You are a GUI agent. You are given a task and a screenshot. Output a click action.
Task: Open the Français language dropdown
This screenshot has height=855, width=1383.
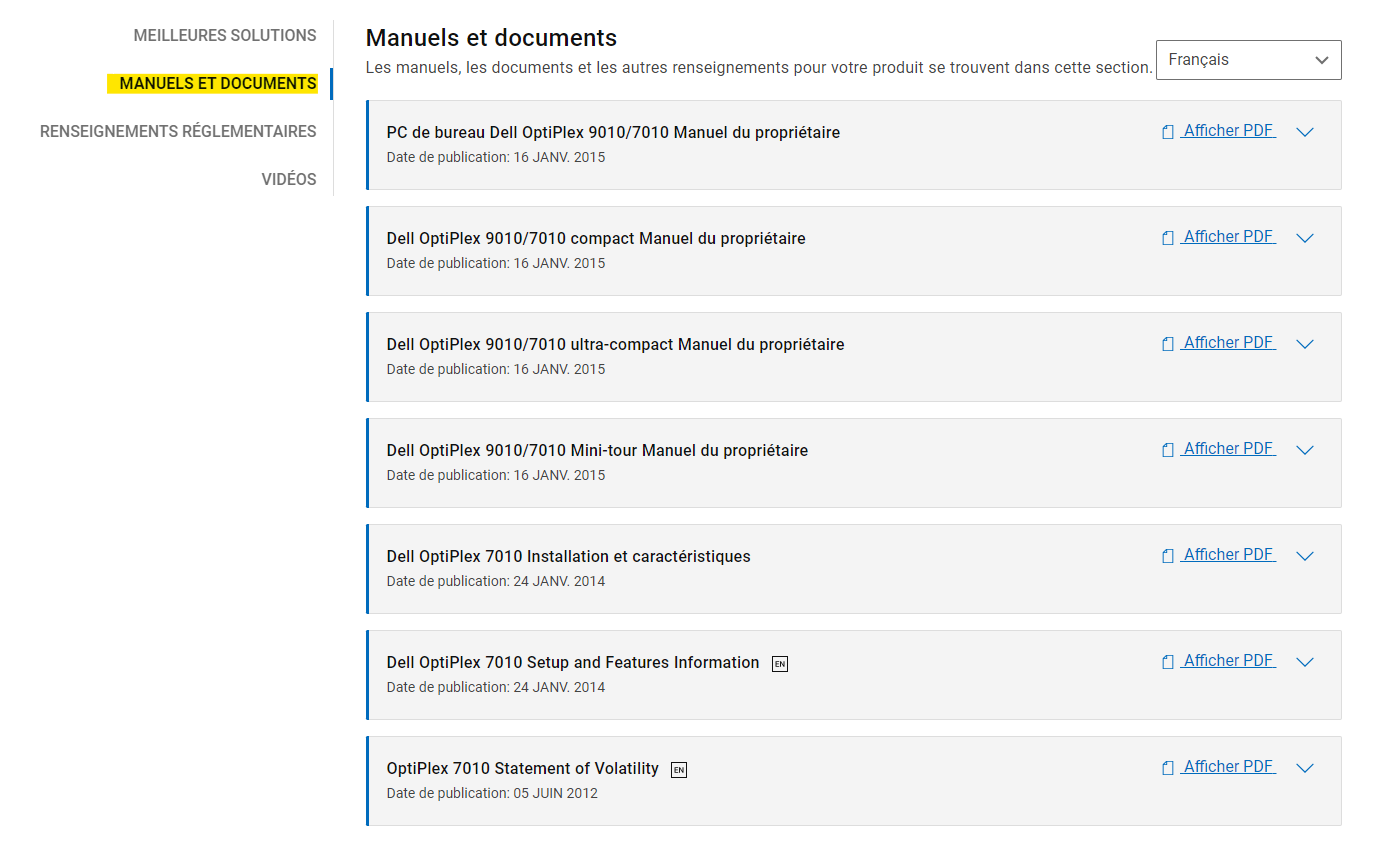coord(1248,60)
